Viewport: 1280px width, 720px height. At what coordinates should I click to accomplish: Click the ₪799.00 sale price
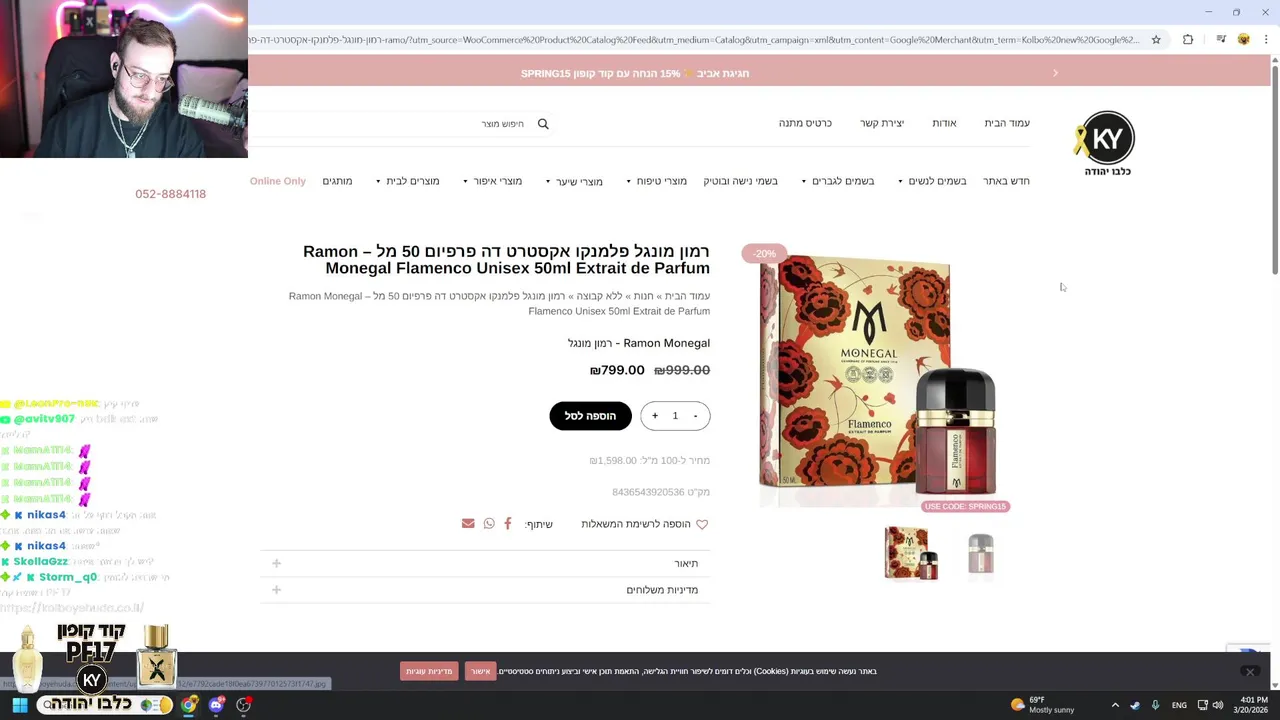(617, 370)
